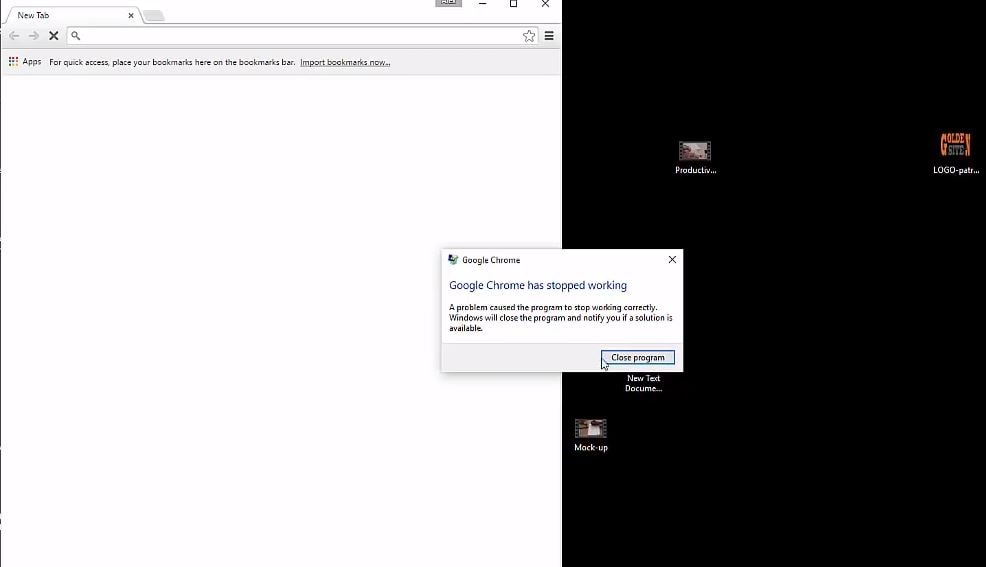Image resolution: width=986 pixels, height=567 pixels.
Task: Click the Chrome profile button in title bar
Action: pyautogui.click(x=448, y=3)
